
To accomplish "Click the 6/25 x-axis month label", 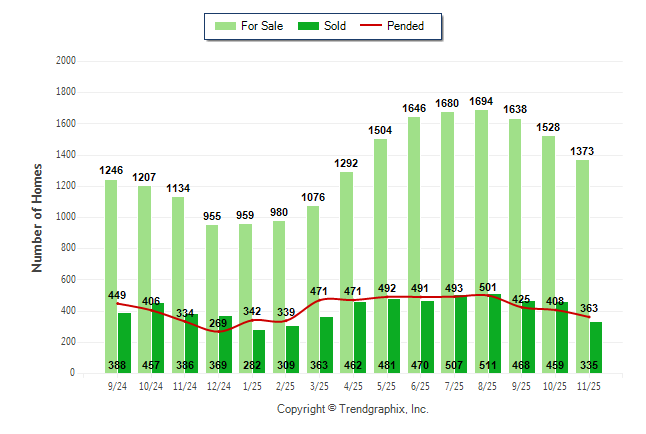I will coord(420,387).
